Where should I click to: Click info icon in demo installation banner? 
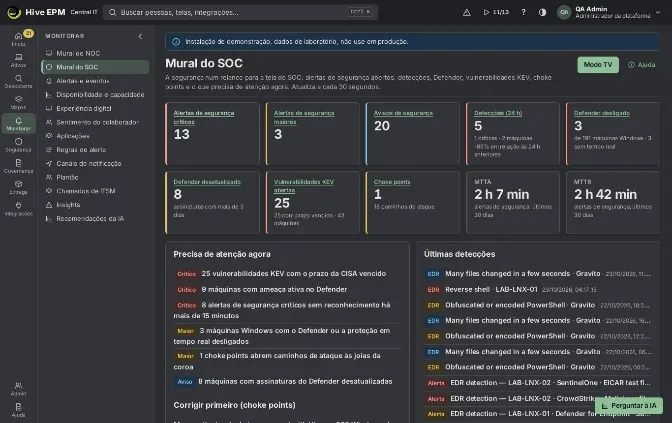coord(176,42)
